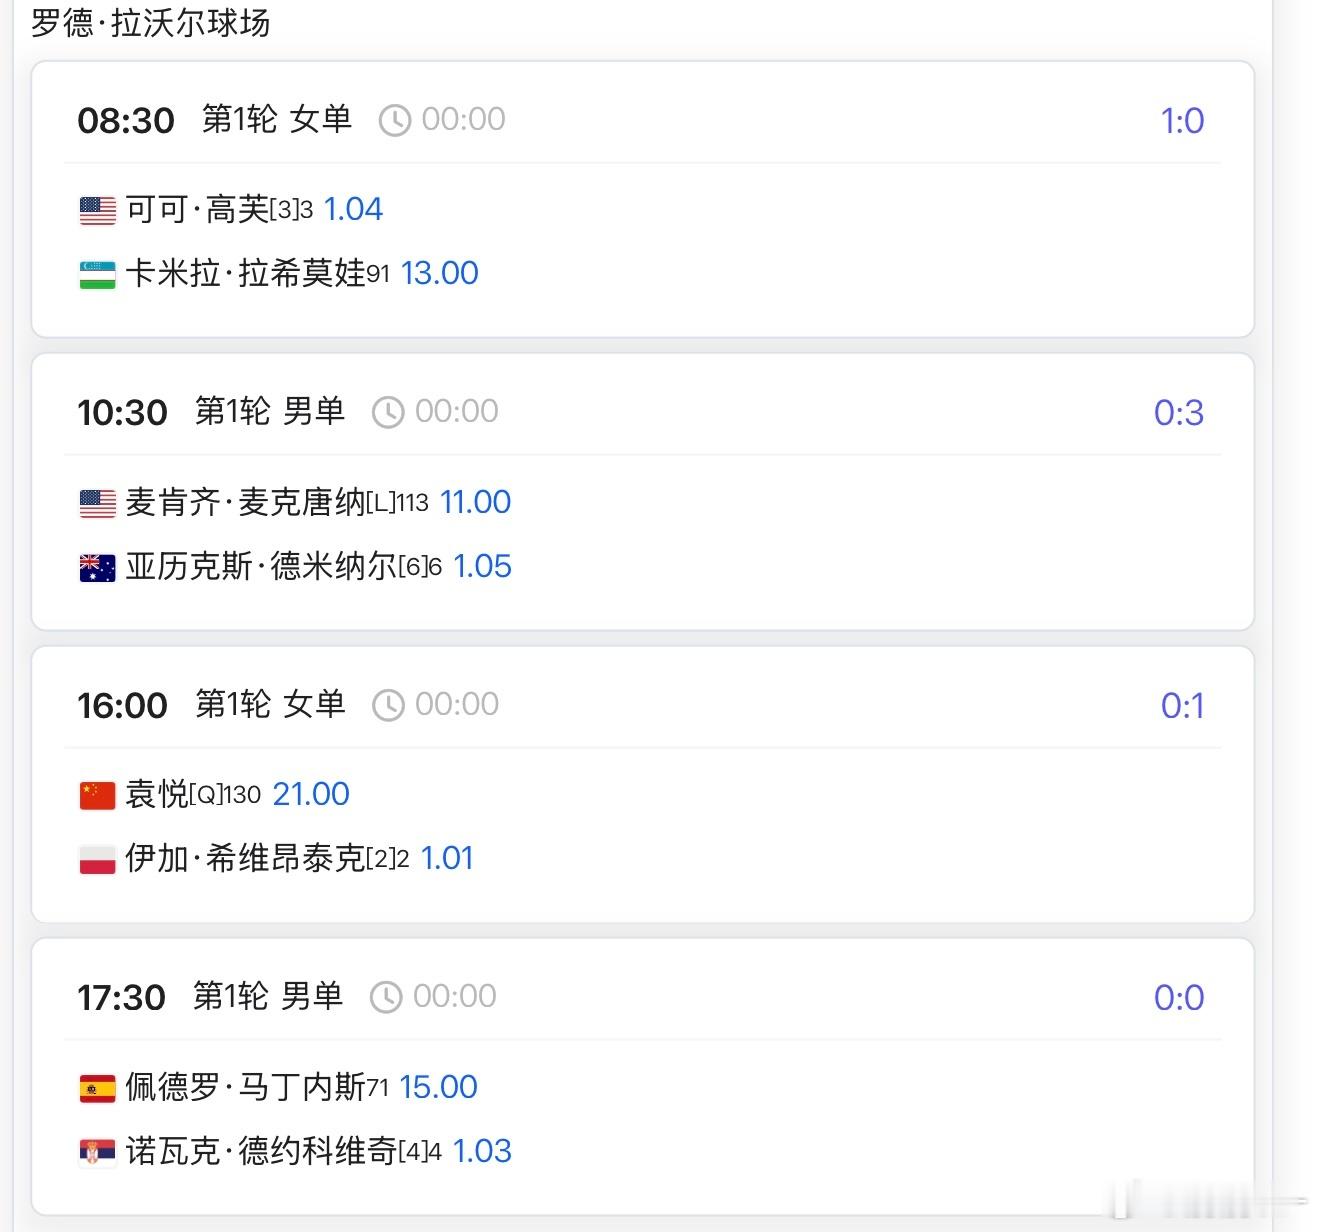
Task: Click the score 0:3 of the 10:30 match
Action: click(x=1182, y=411)
